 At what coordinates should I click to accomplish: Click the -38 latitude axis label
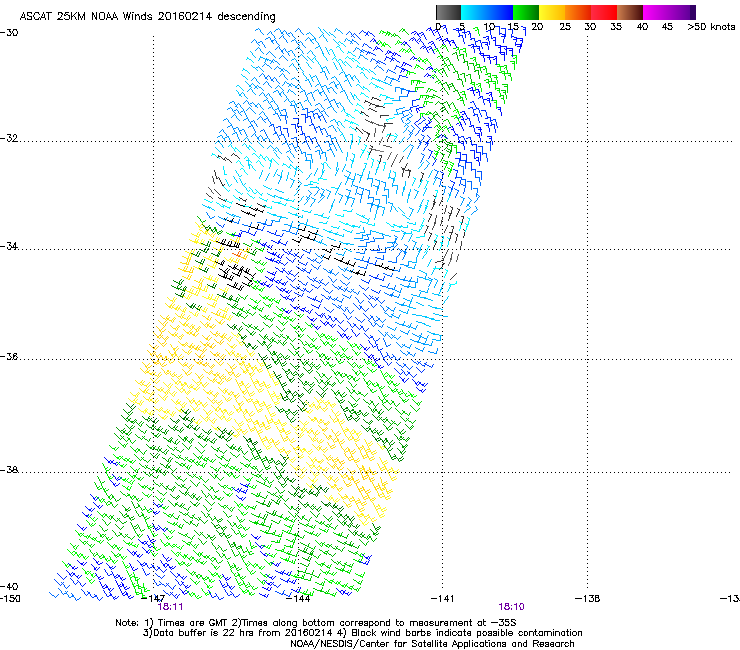(9, 470)
